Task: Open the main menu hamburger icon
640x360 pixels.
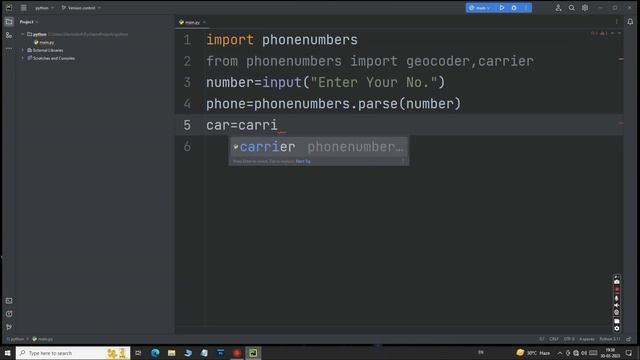Action: [24, 8]
